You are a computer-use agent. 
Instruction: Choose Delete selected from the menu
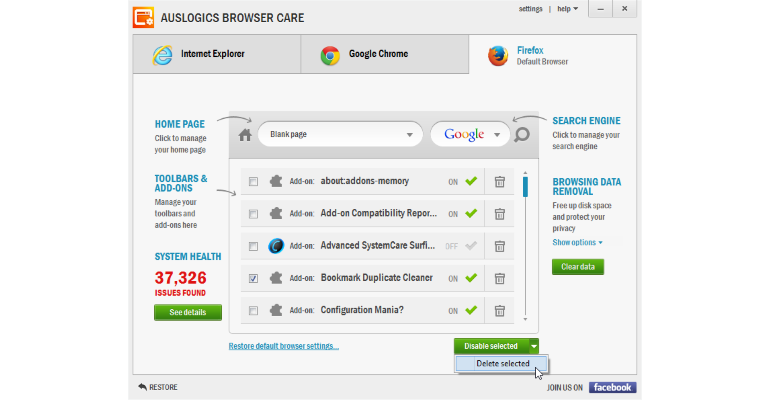(502, 364)
